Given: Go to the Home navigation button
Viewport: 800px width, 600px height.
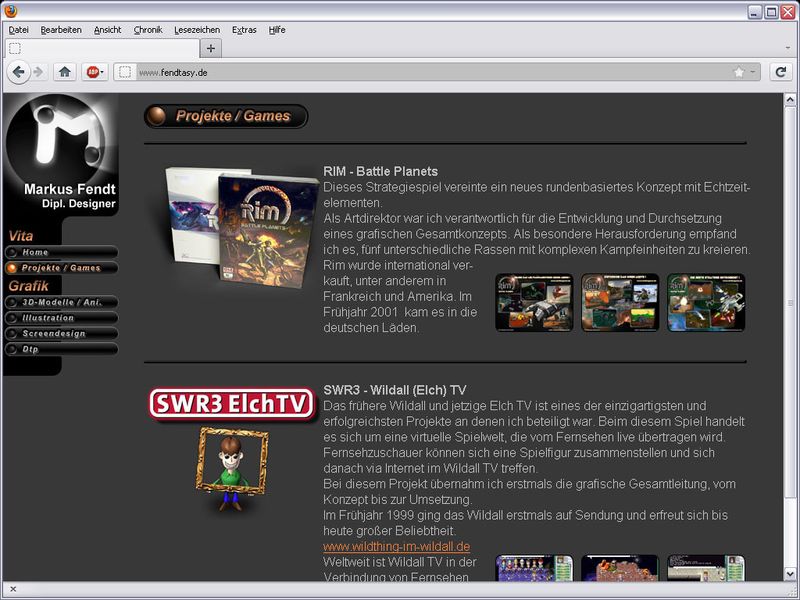Looking at the screenshot, I should coord(61,252).
